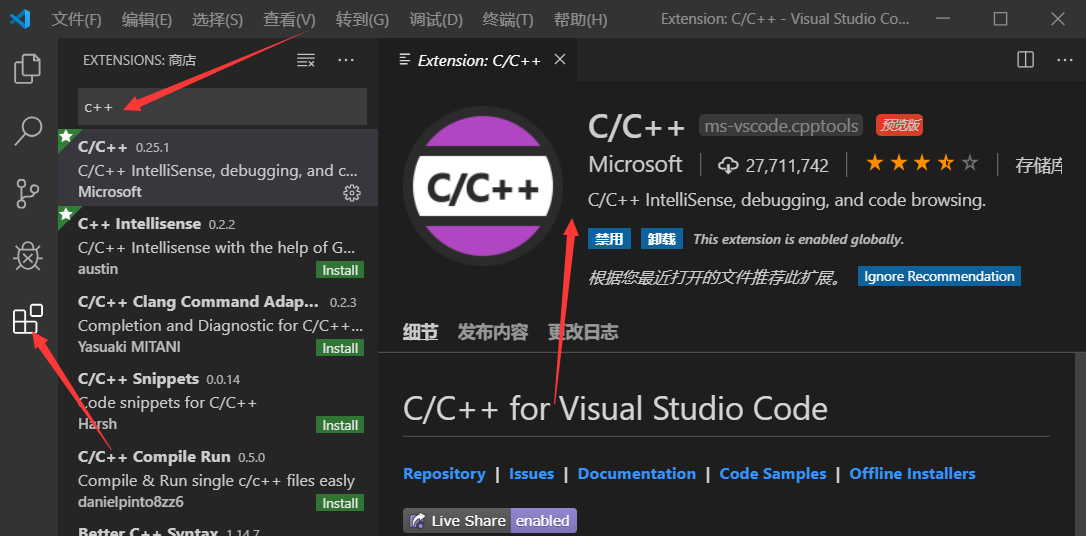Select C/C++ Compile Run list item
Viewport: 1086px width, 536px height.
point(218,478)
